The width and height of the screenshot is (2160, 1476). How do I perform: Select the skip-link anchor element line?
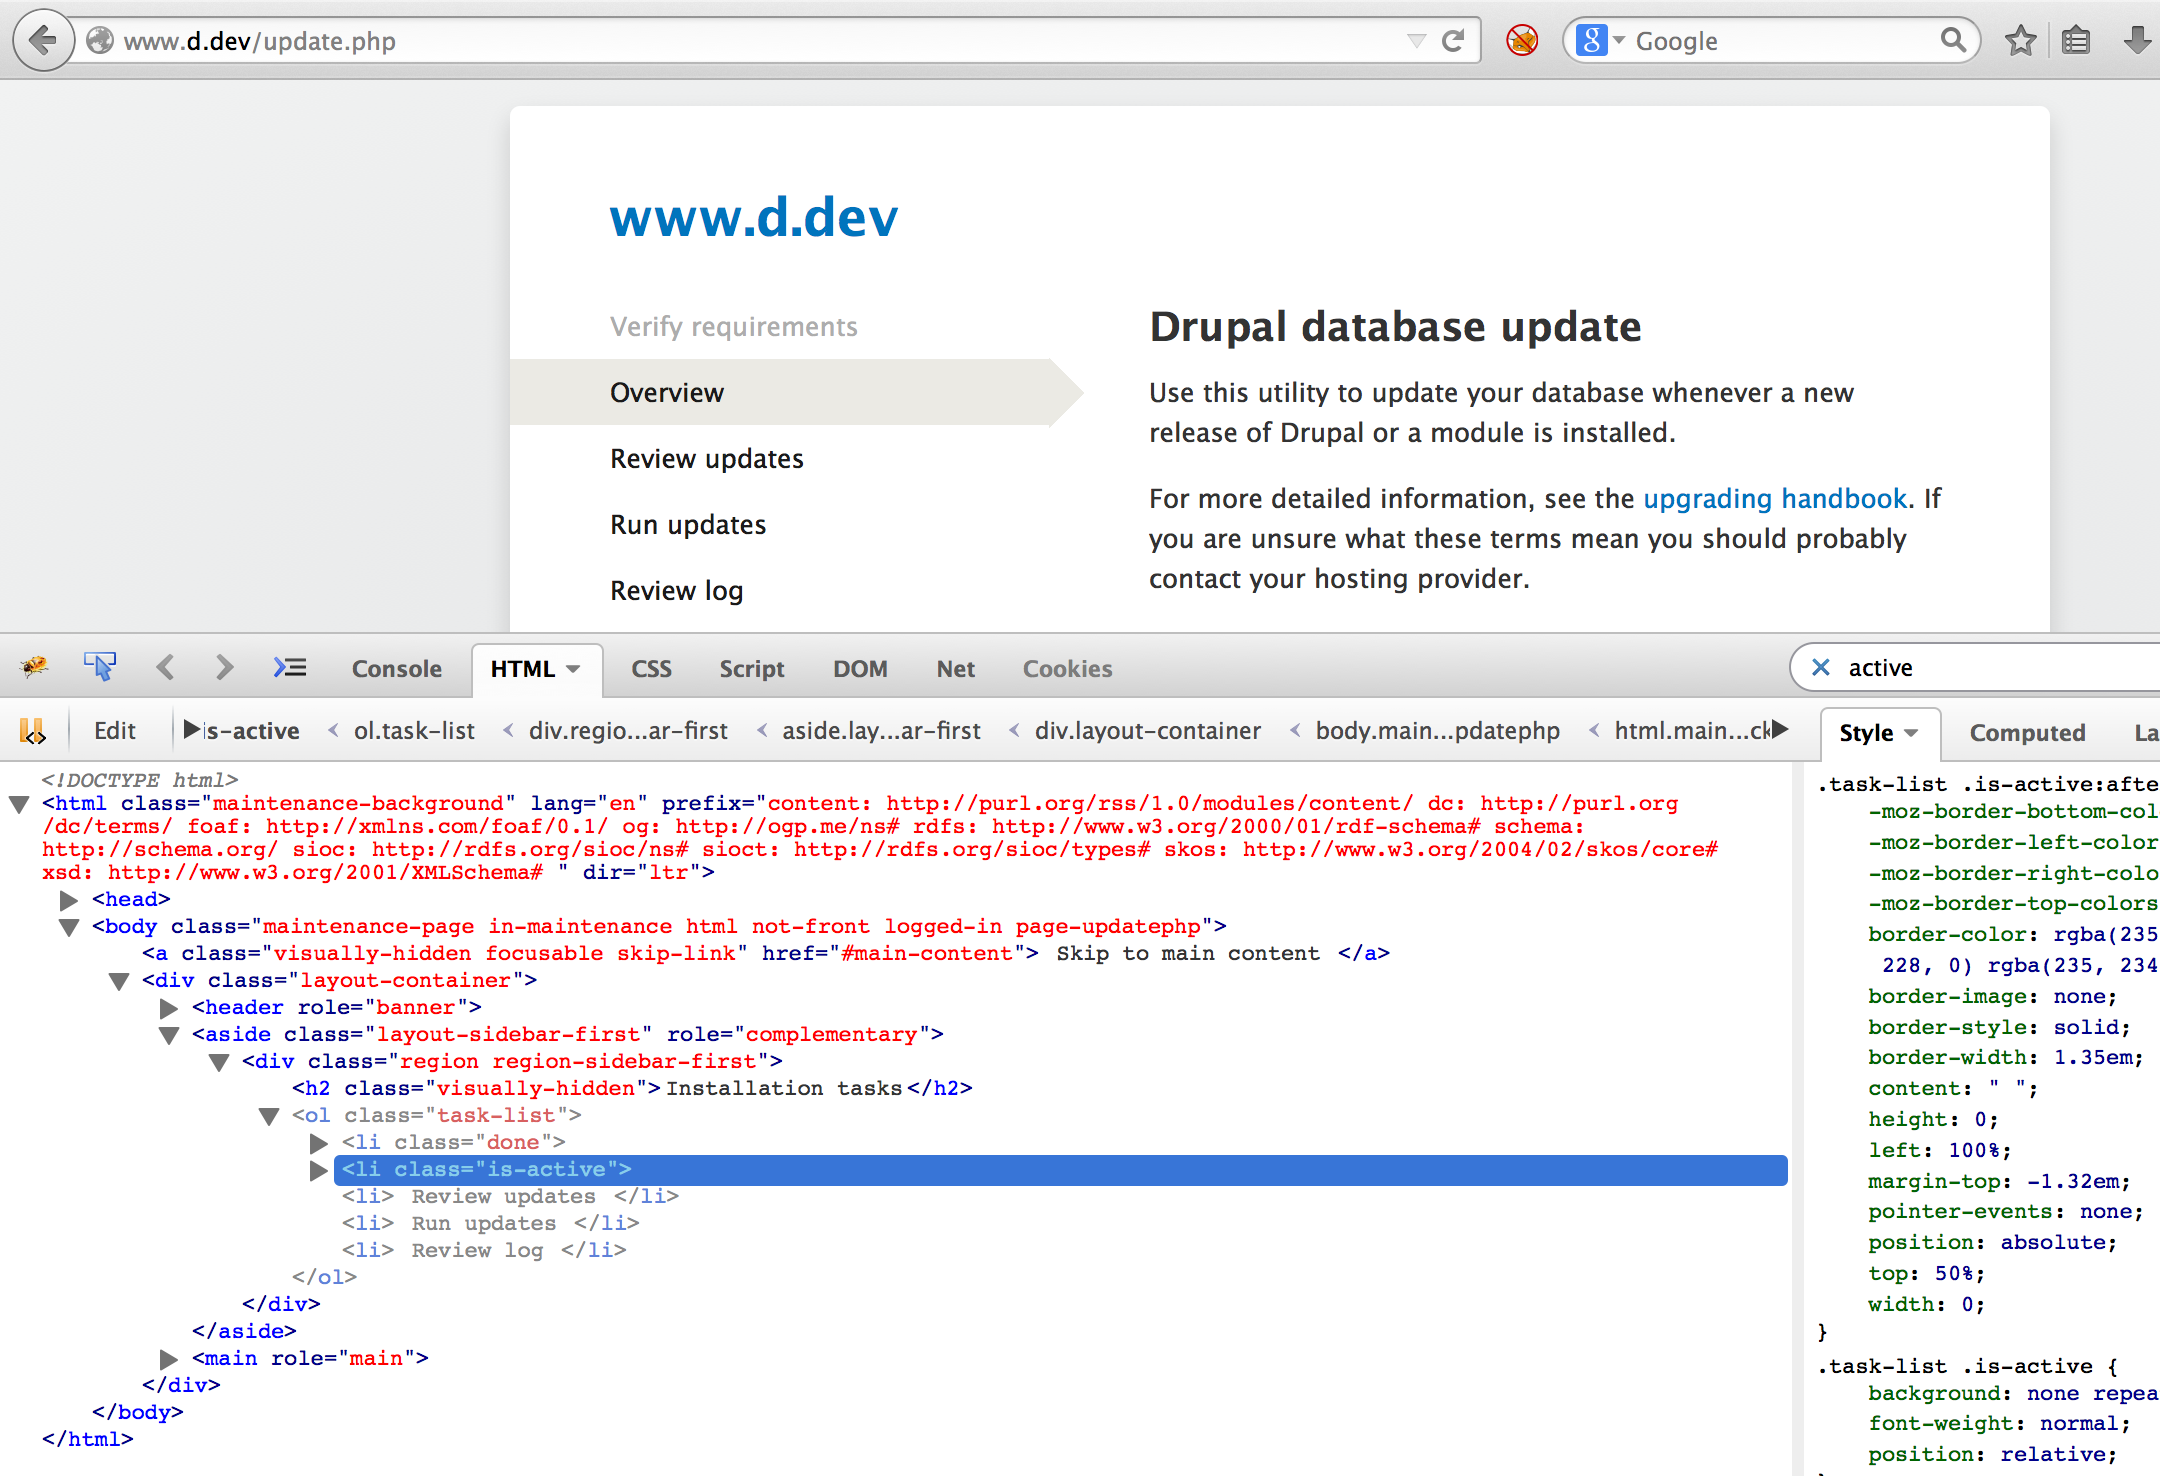click(x=766, y=953)
